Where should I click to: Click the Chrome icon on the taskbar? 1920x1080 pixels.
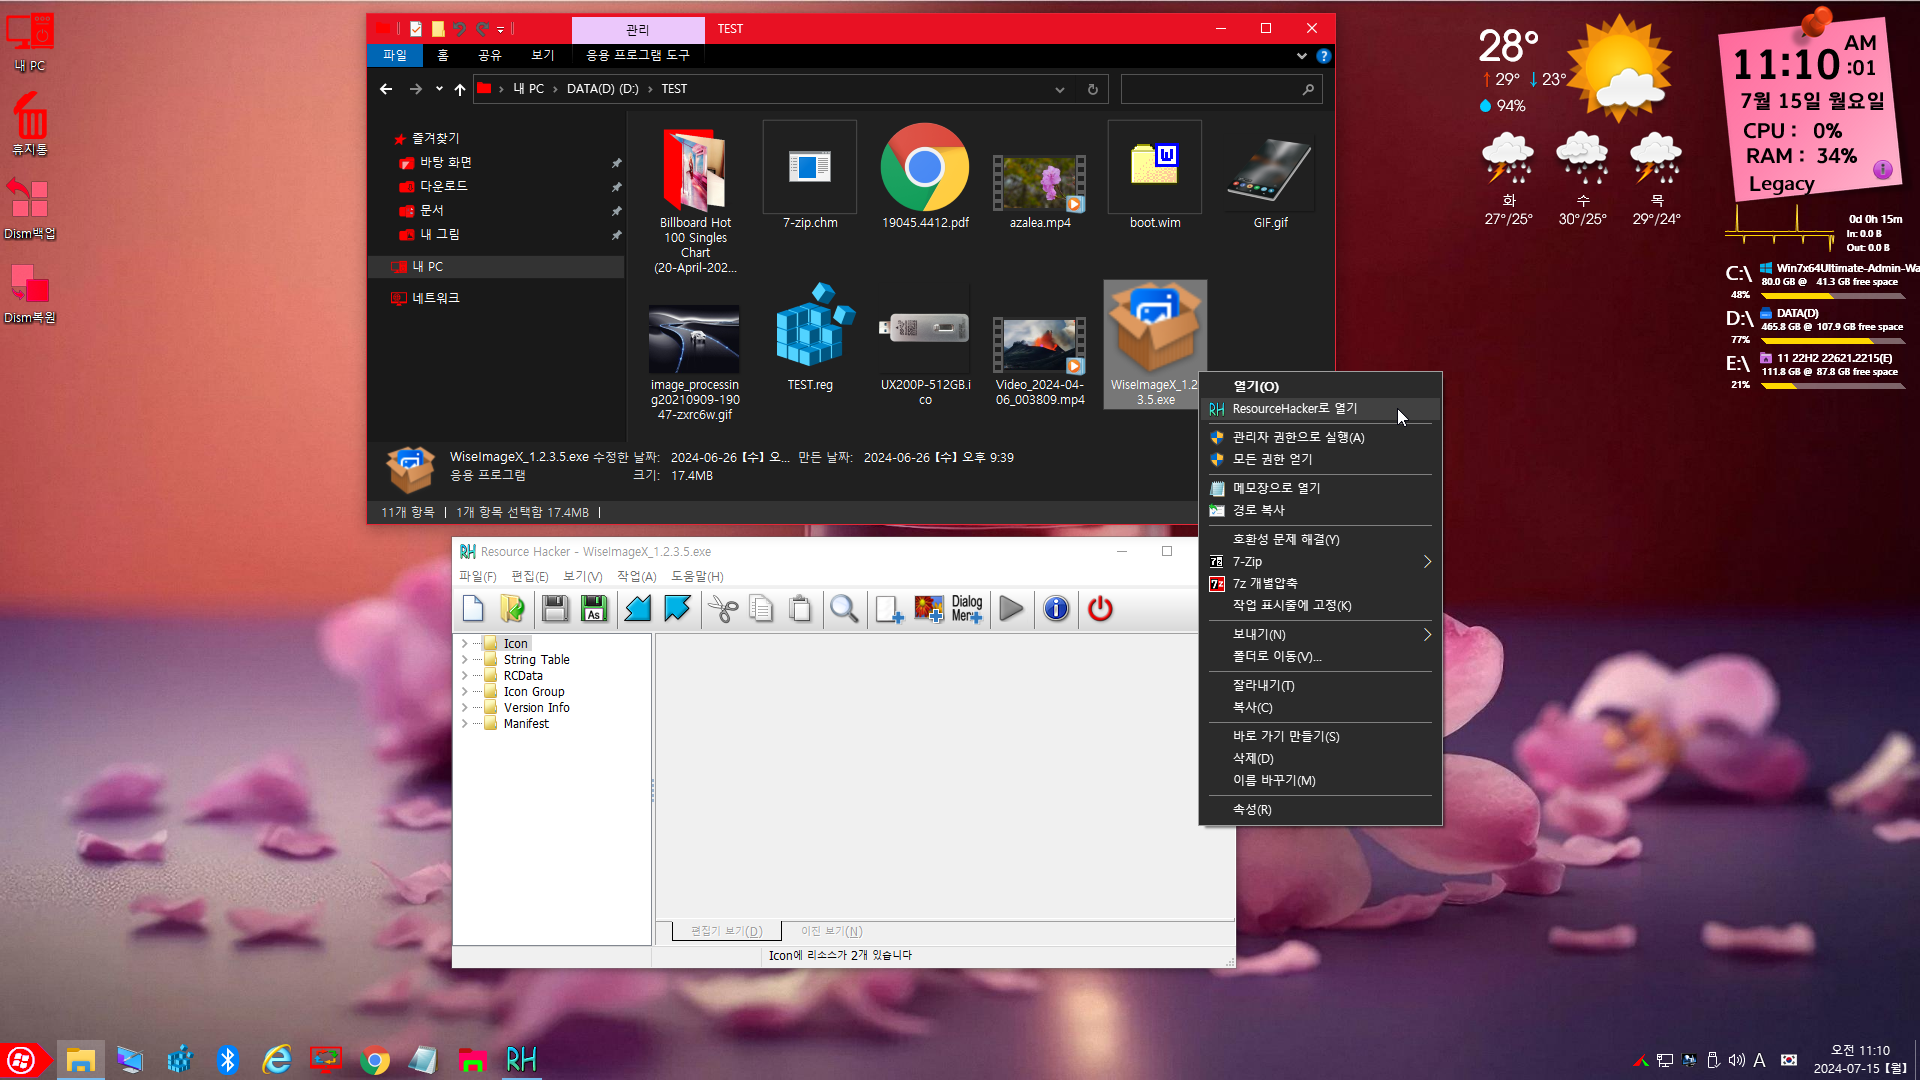pyautogui.click(x=375, y=1060)
